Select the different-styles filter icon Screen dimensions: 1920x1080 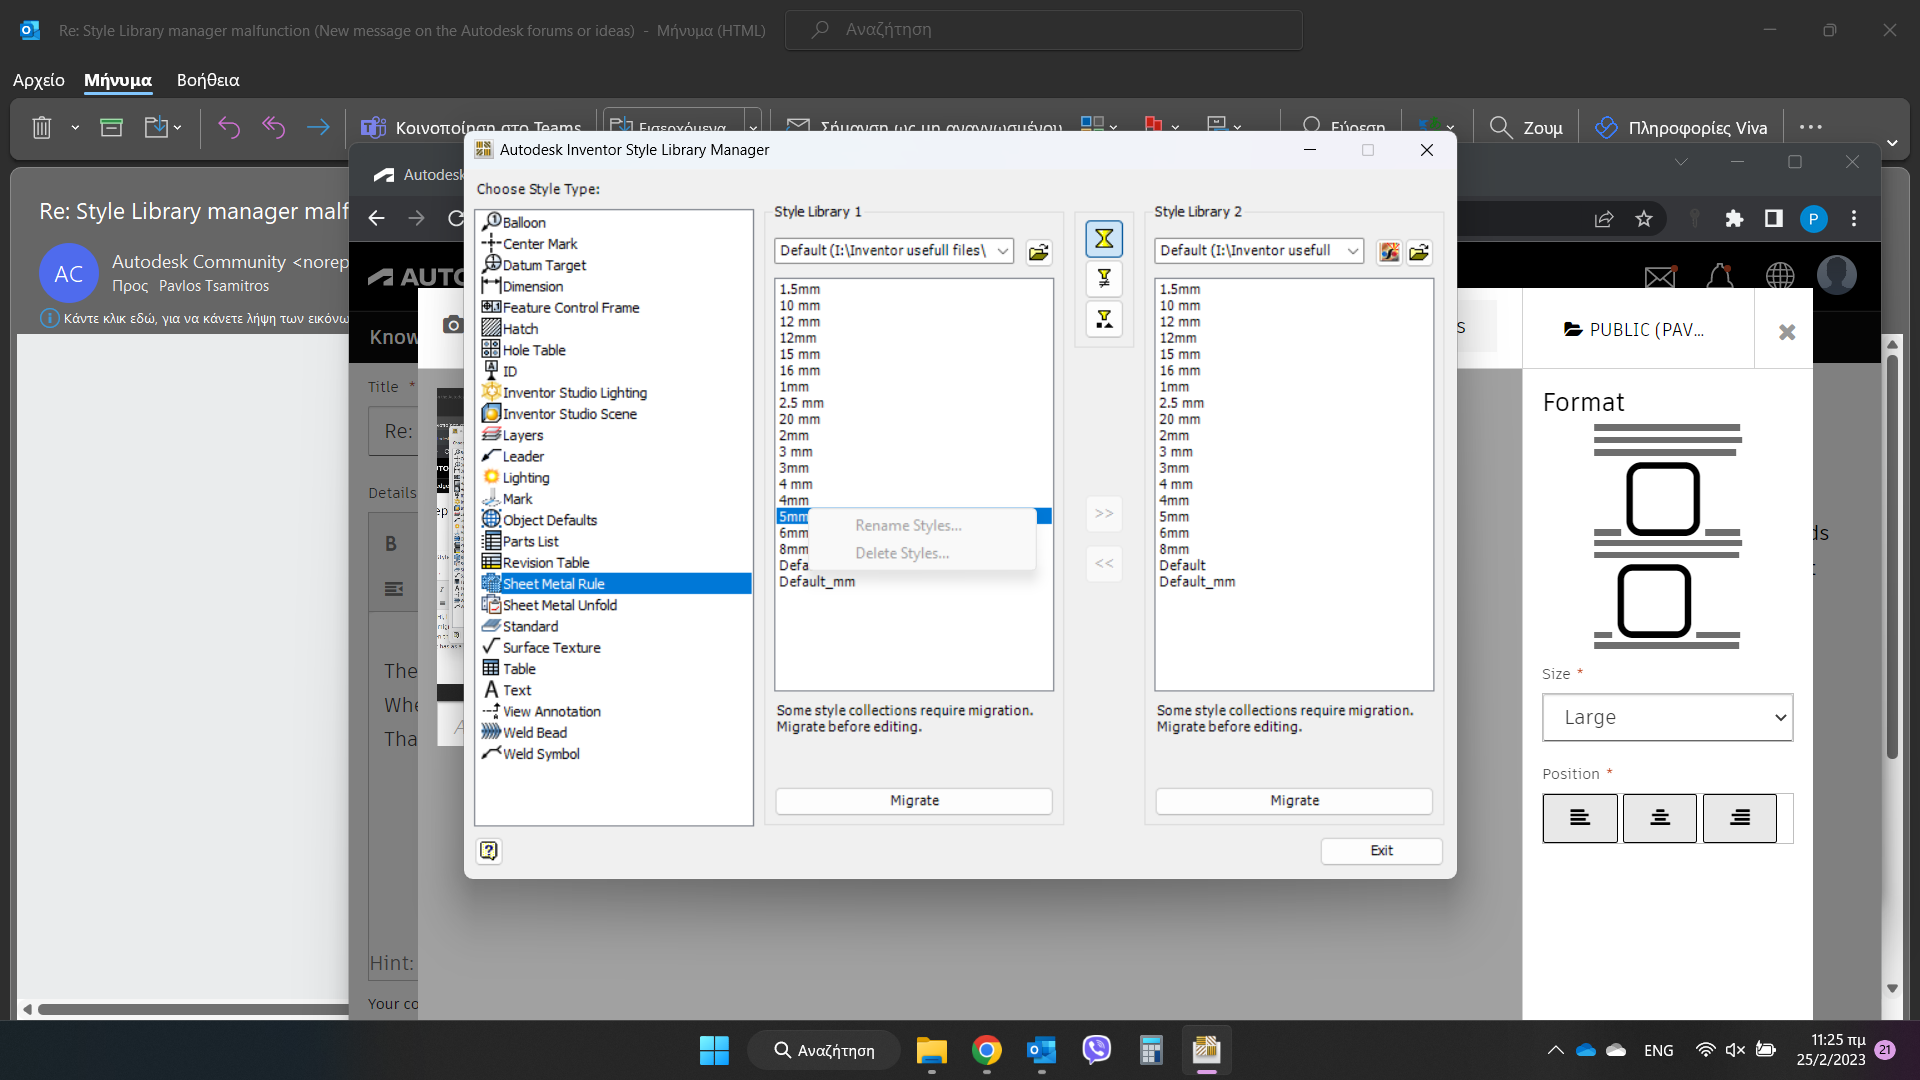point(1104,279)
